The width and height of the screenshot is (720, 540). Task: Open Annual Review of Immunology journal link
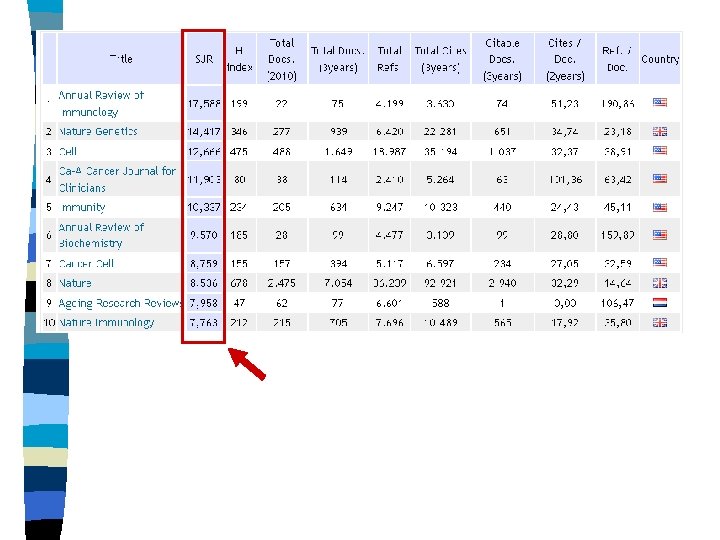point(101,103)
